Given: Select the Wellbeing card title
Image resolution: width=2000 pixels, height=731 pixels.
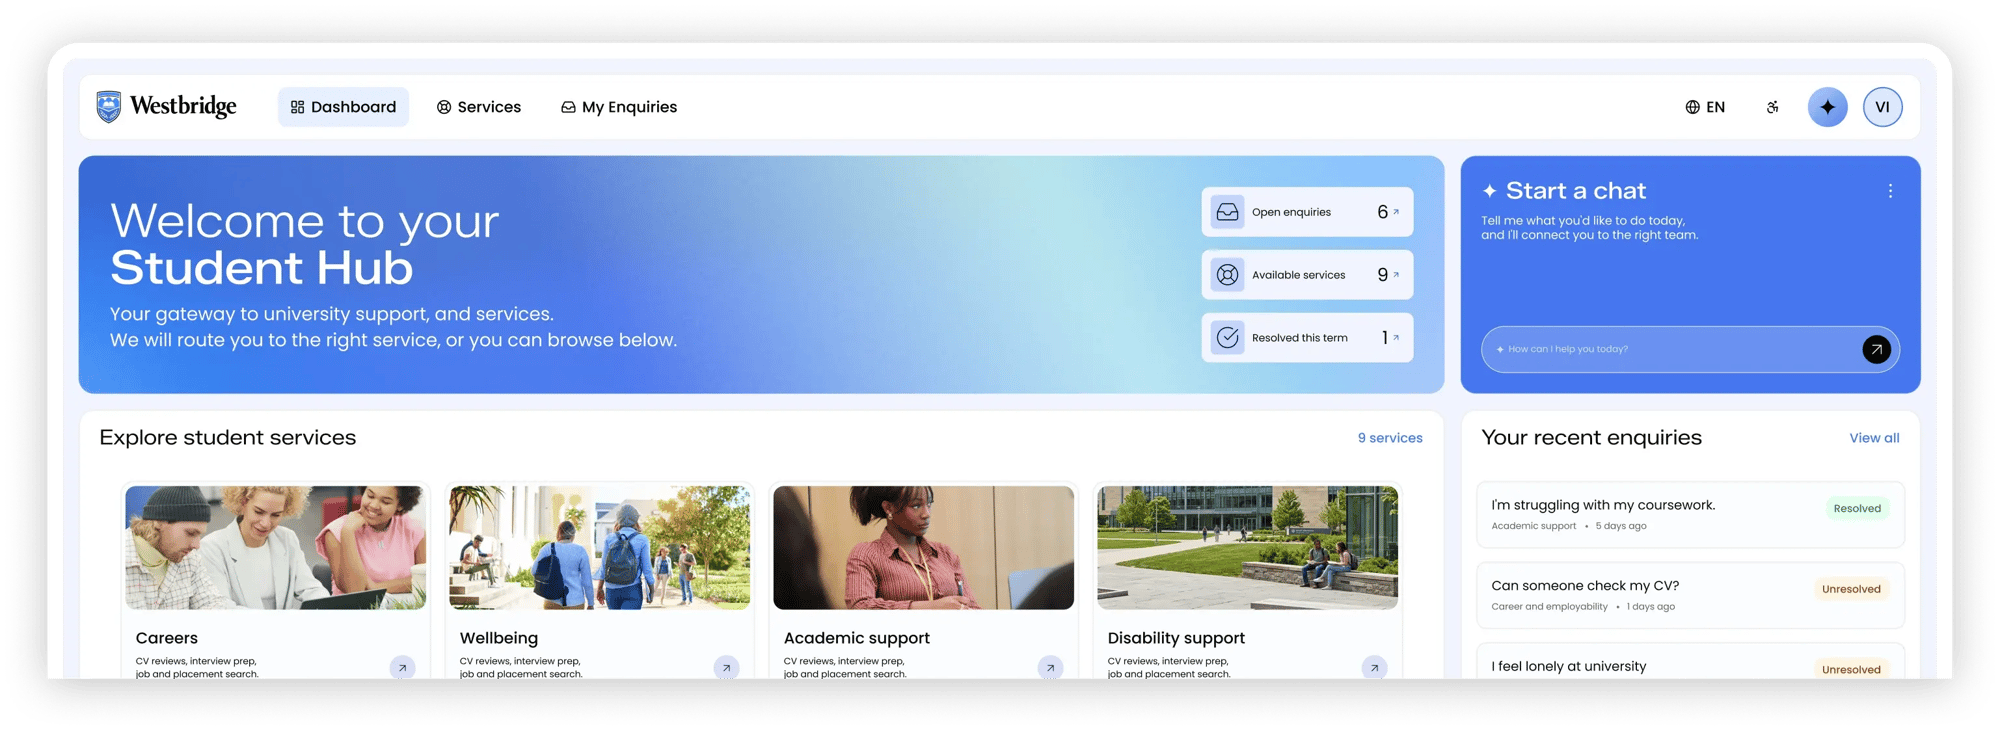Looking at the screenshot, I should (x=498, y=638).
